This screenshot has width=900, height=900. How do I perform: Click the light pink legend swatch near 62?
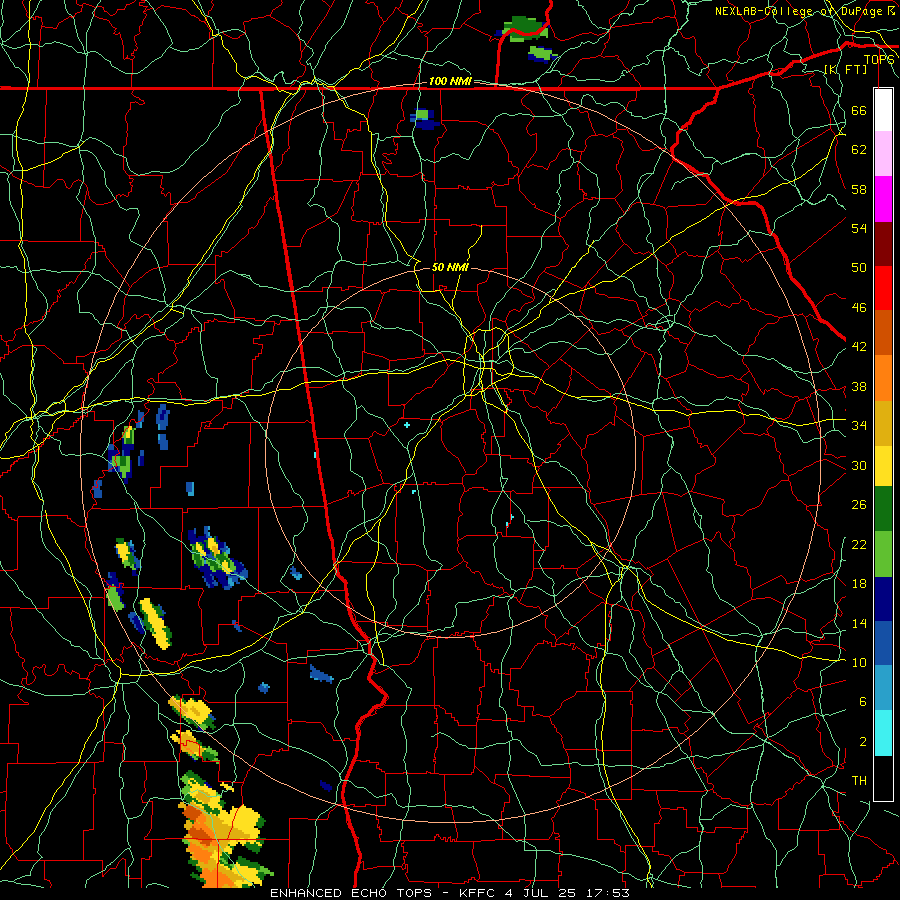883,153
